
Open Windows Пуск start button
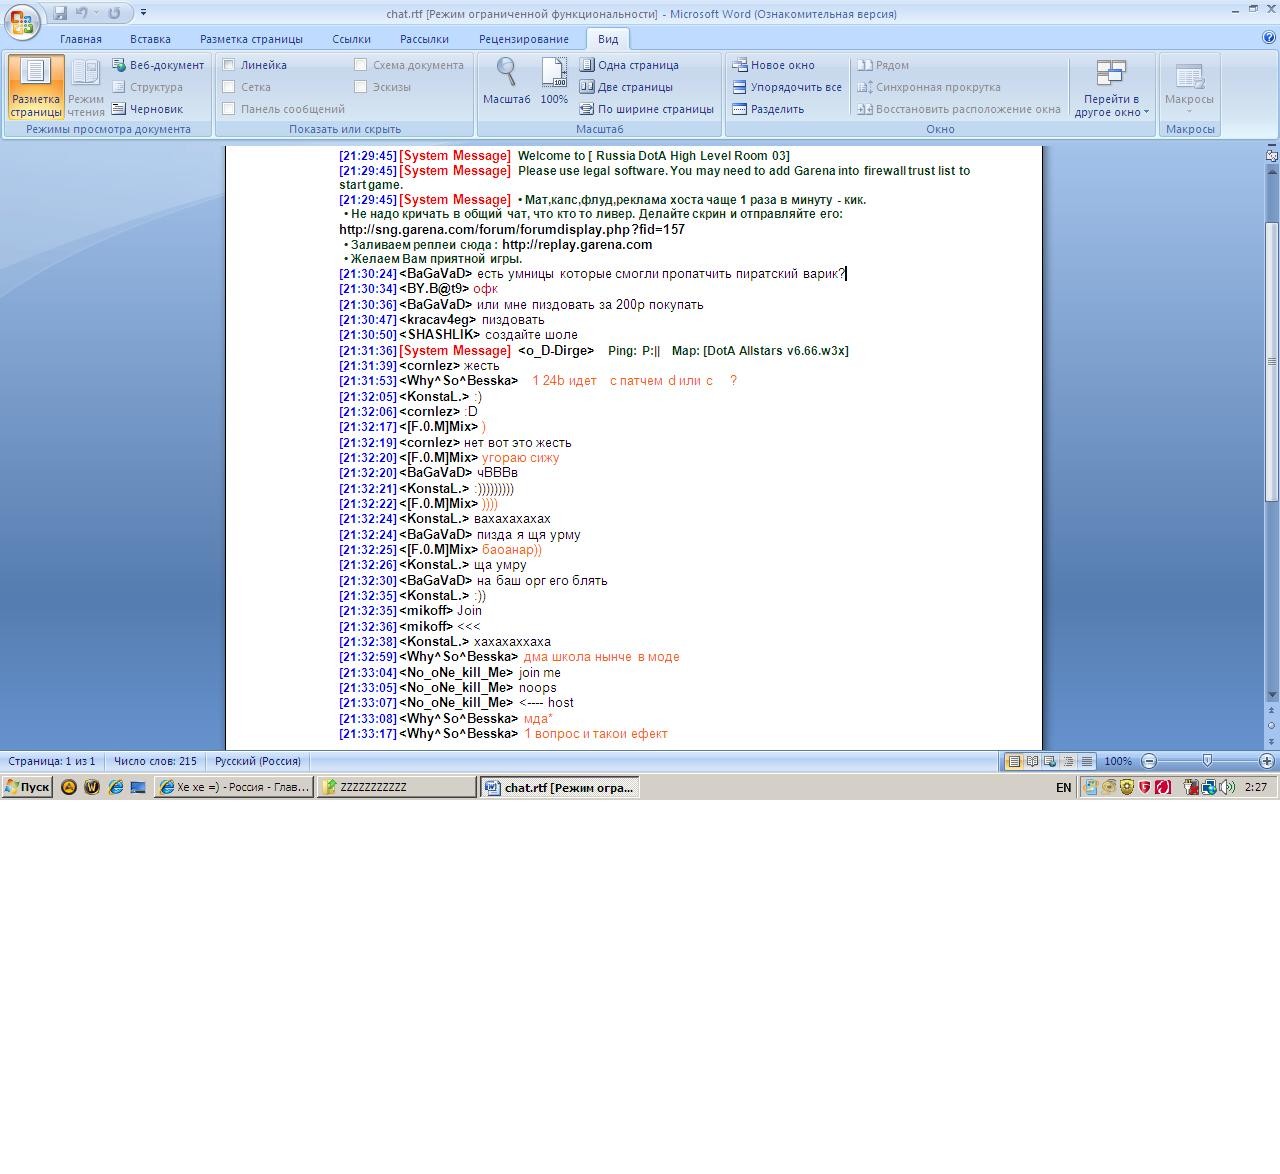click(x=27, y=787)
